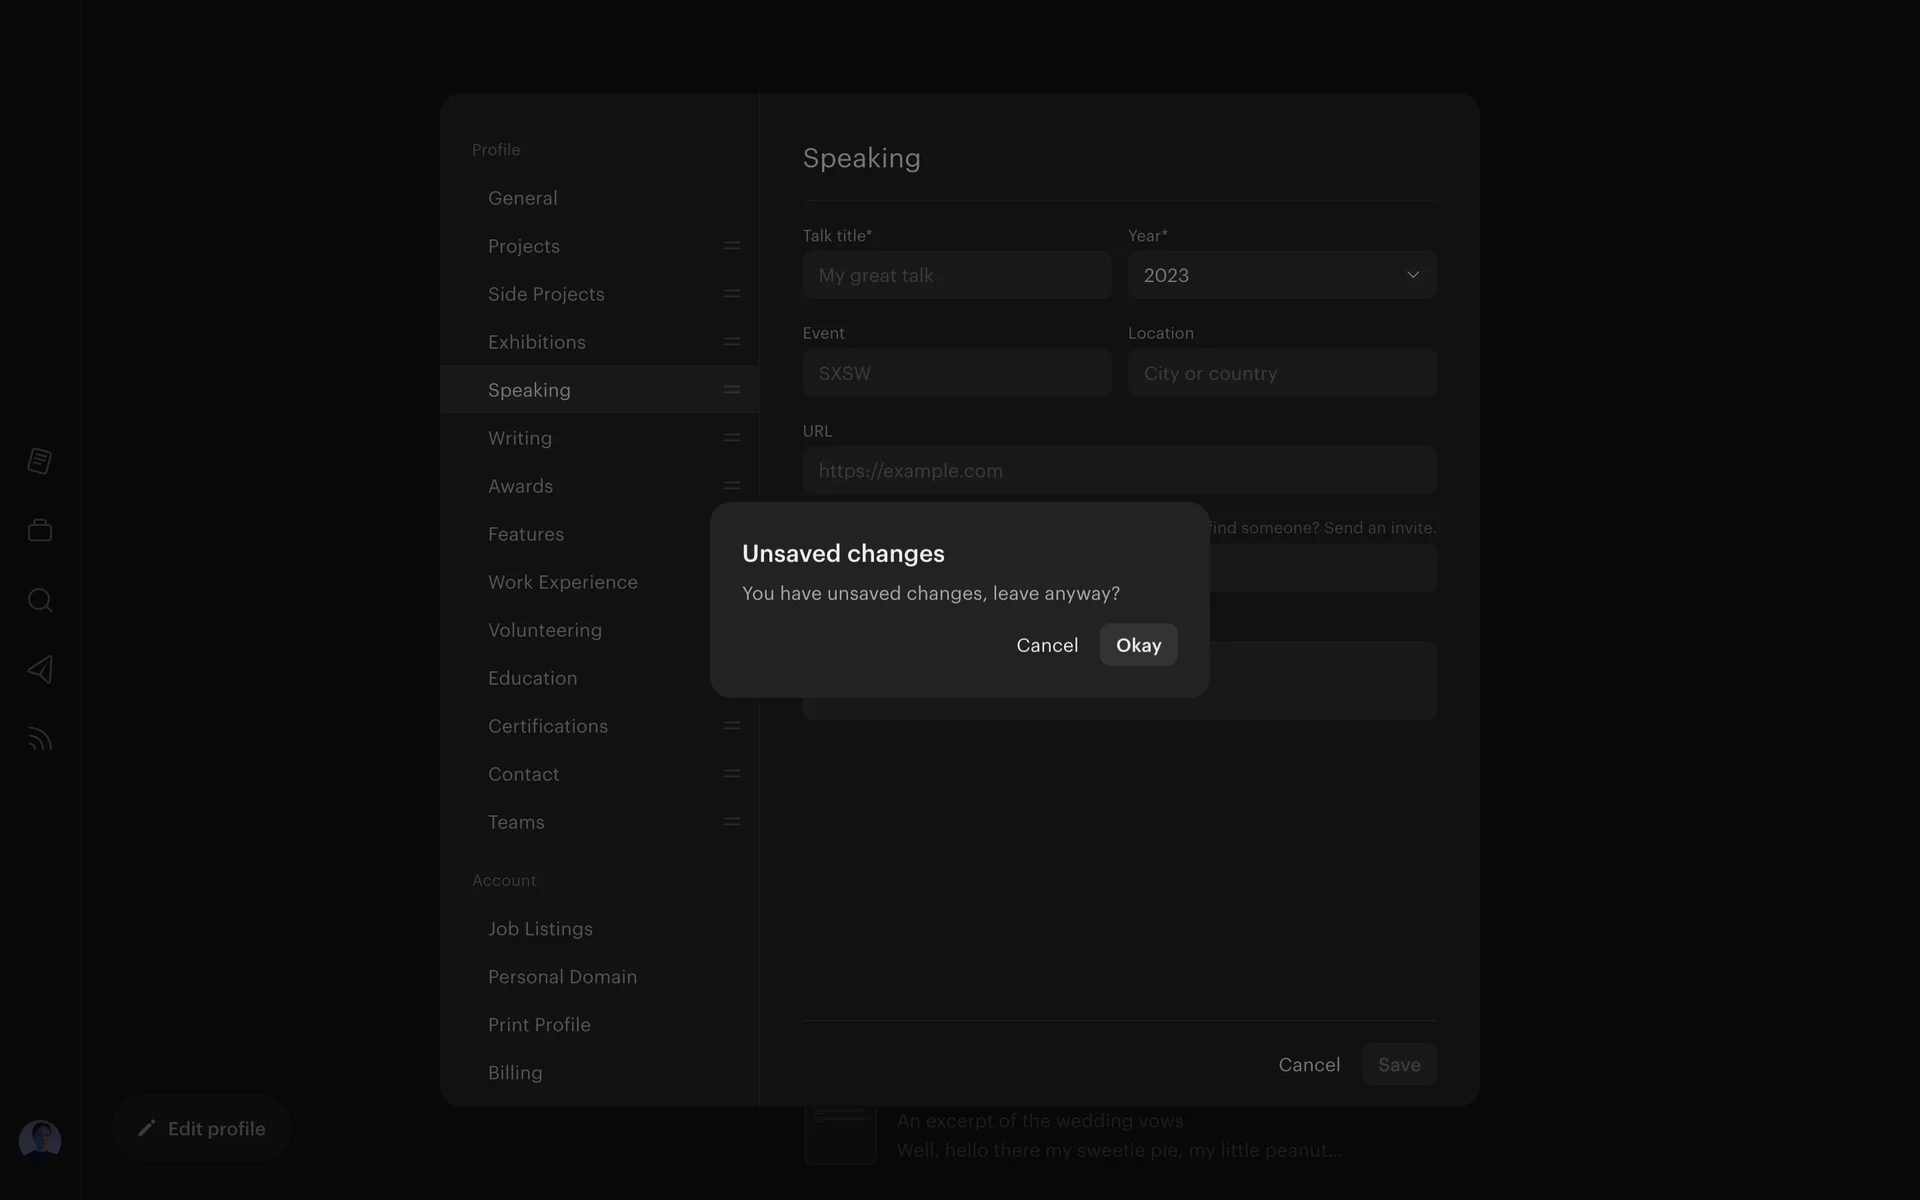Screen dimensions: 1920x1200
Task: Click drag handle beside Certifications
Action: click(731, 726)
